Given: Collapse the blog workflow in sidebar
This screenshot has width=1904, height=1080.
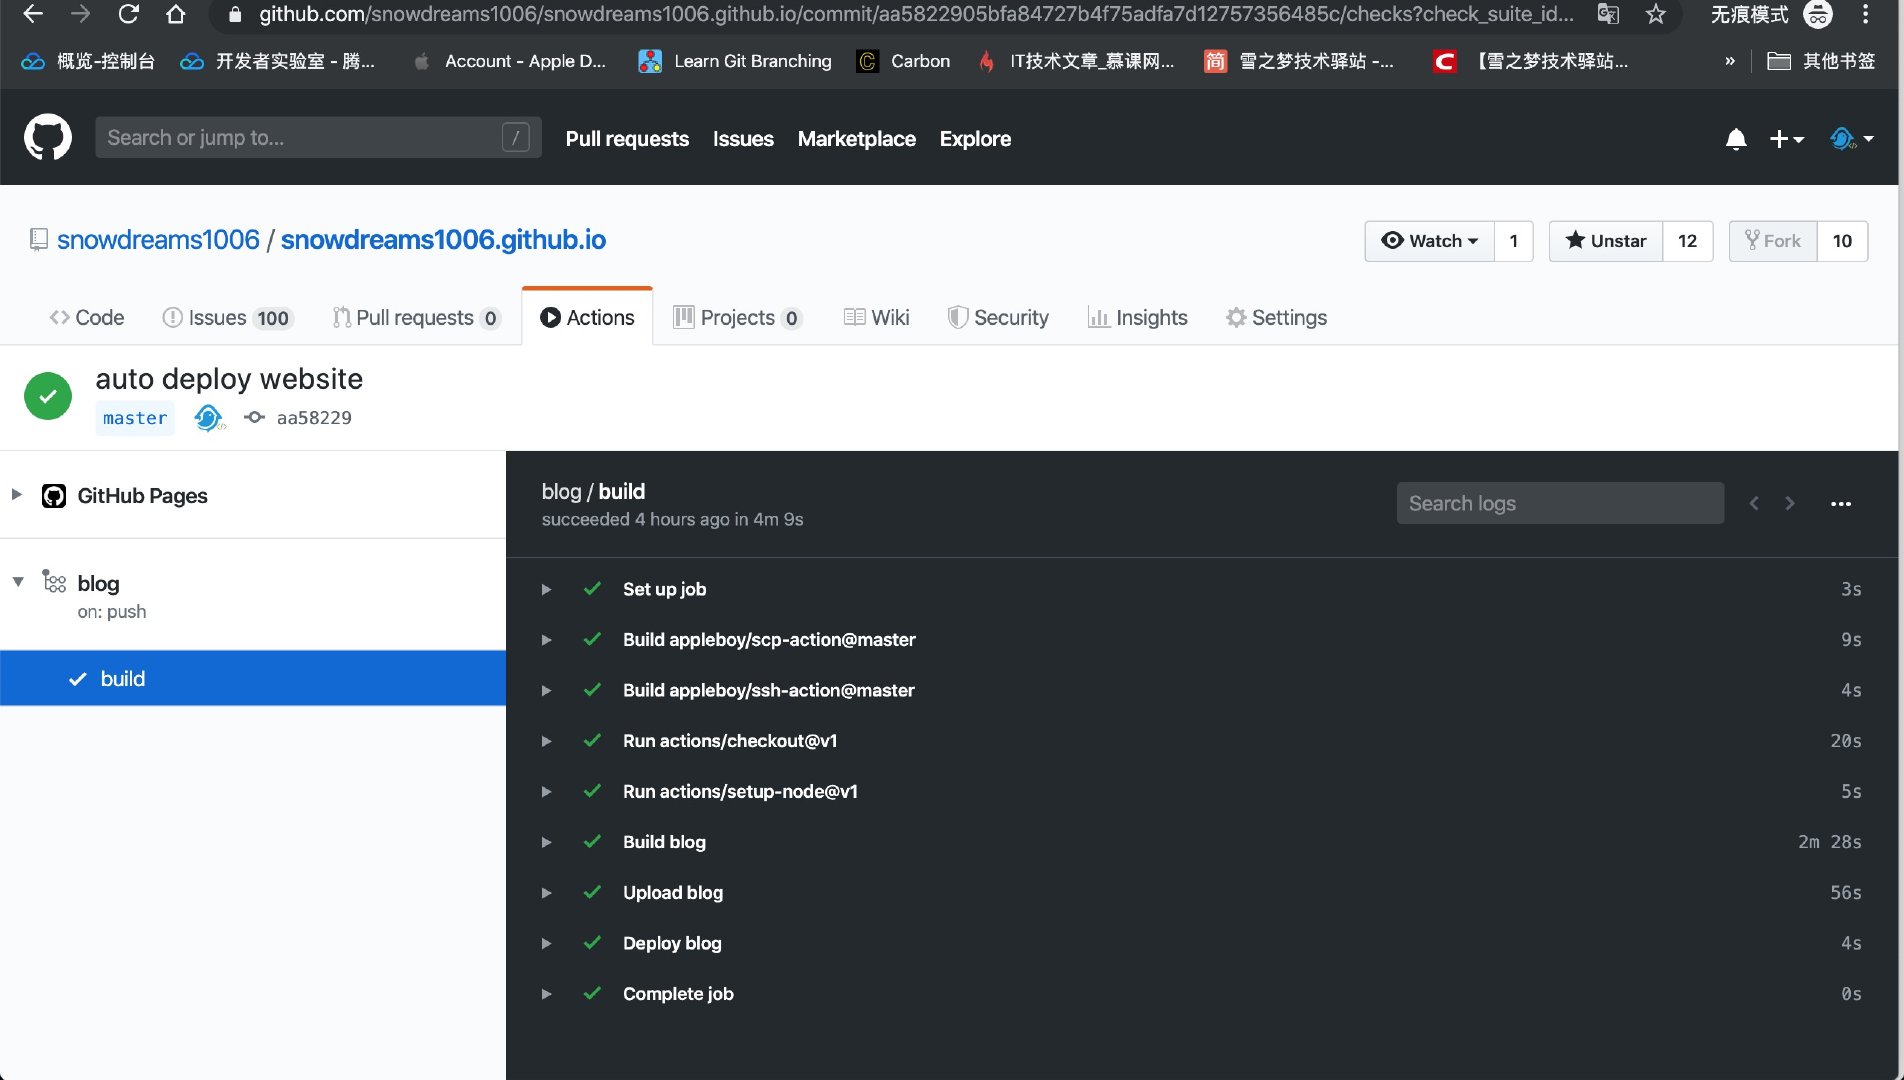Looking at the screenshot, I should tap(16, 582).
